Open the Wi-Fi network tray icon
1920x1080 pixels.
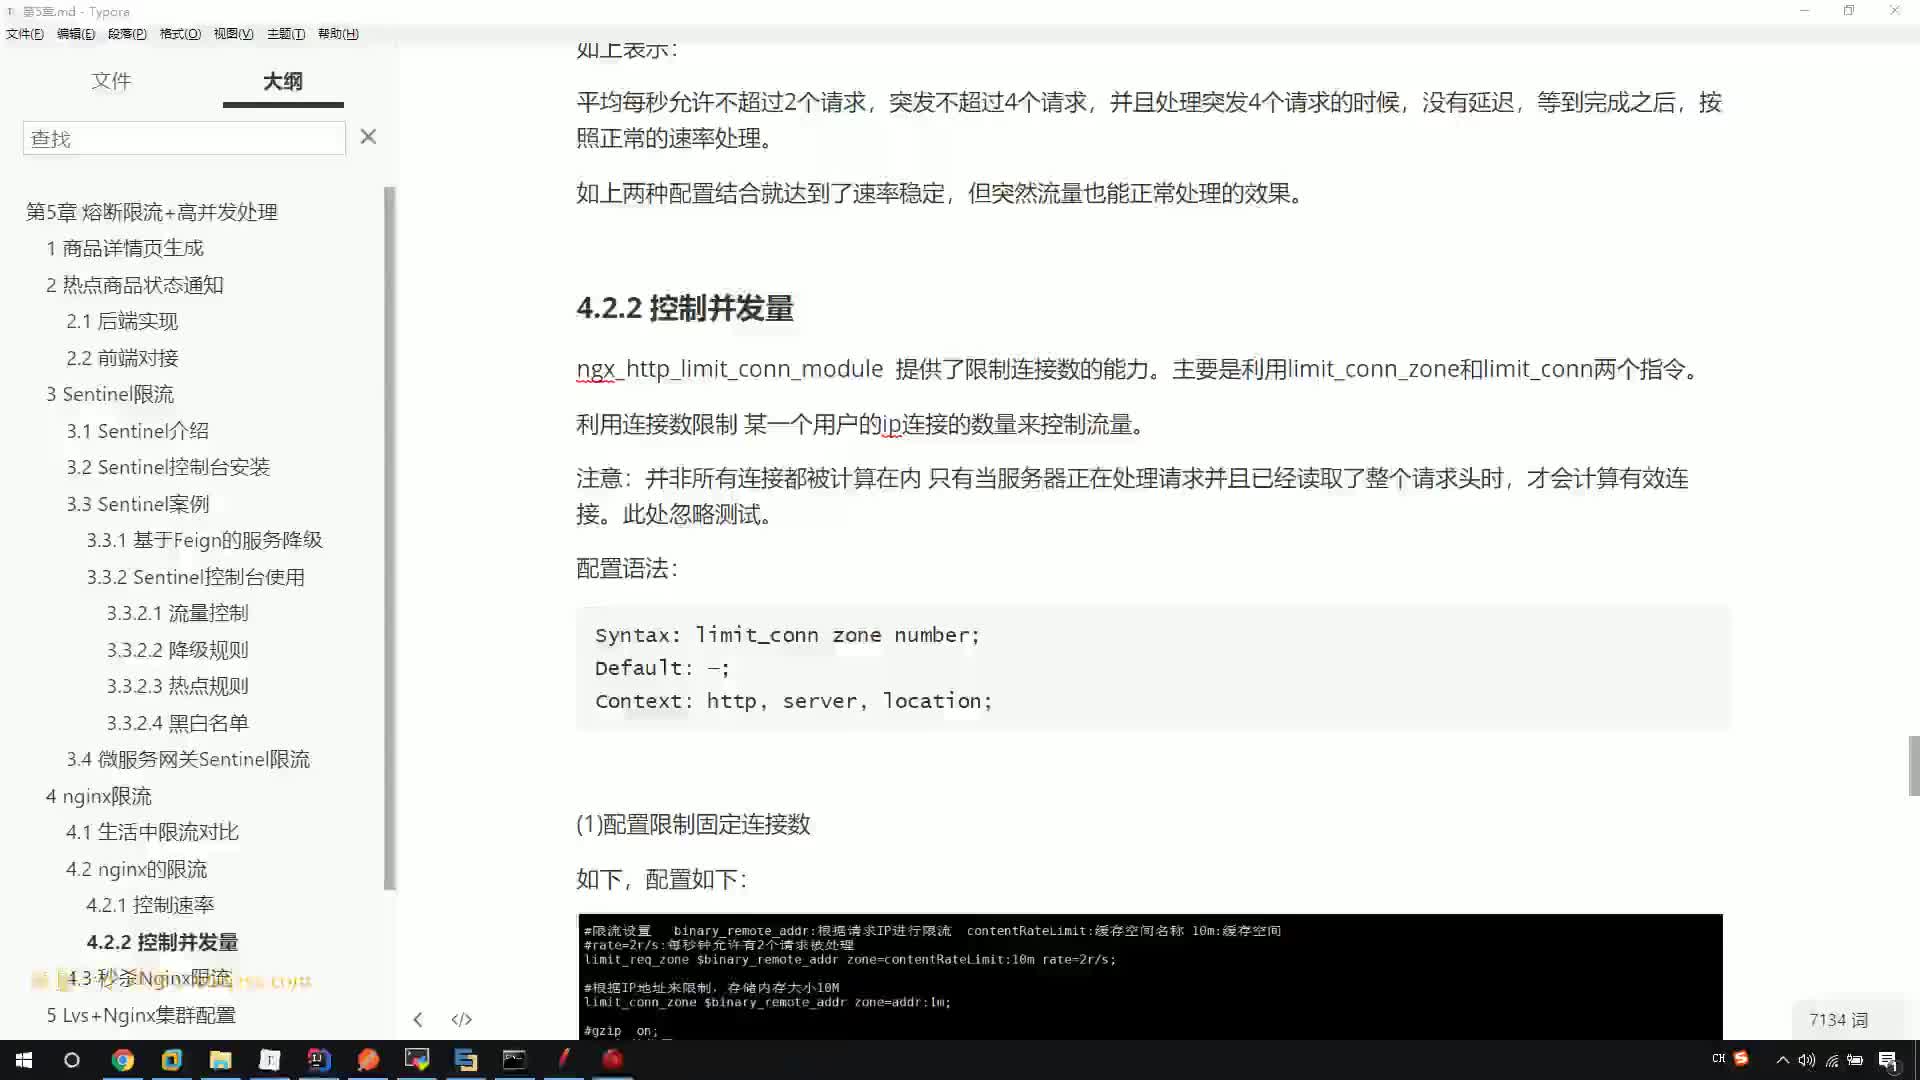tap(1832, 1060)
